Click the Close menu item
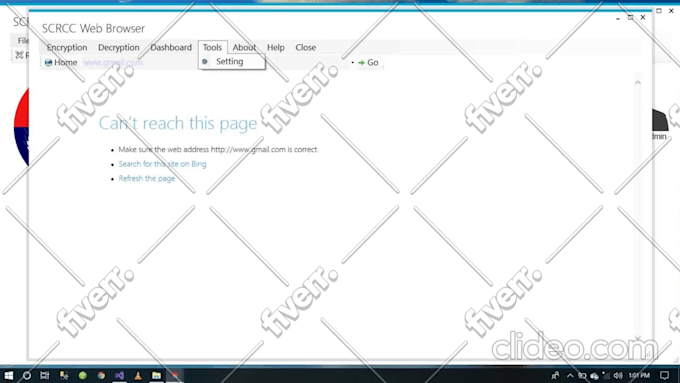The width and height of the screenshot is (680, 383). tap(306, 47)
